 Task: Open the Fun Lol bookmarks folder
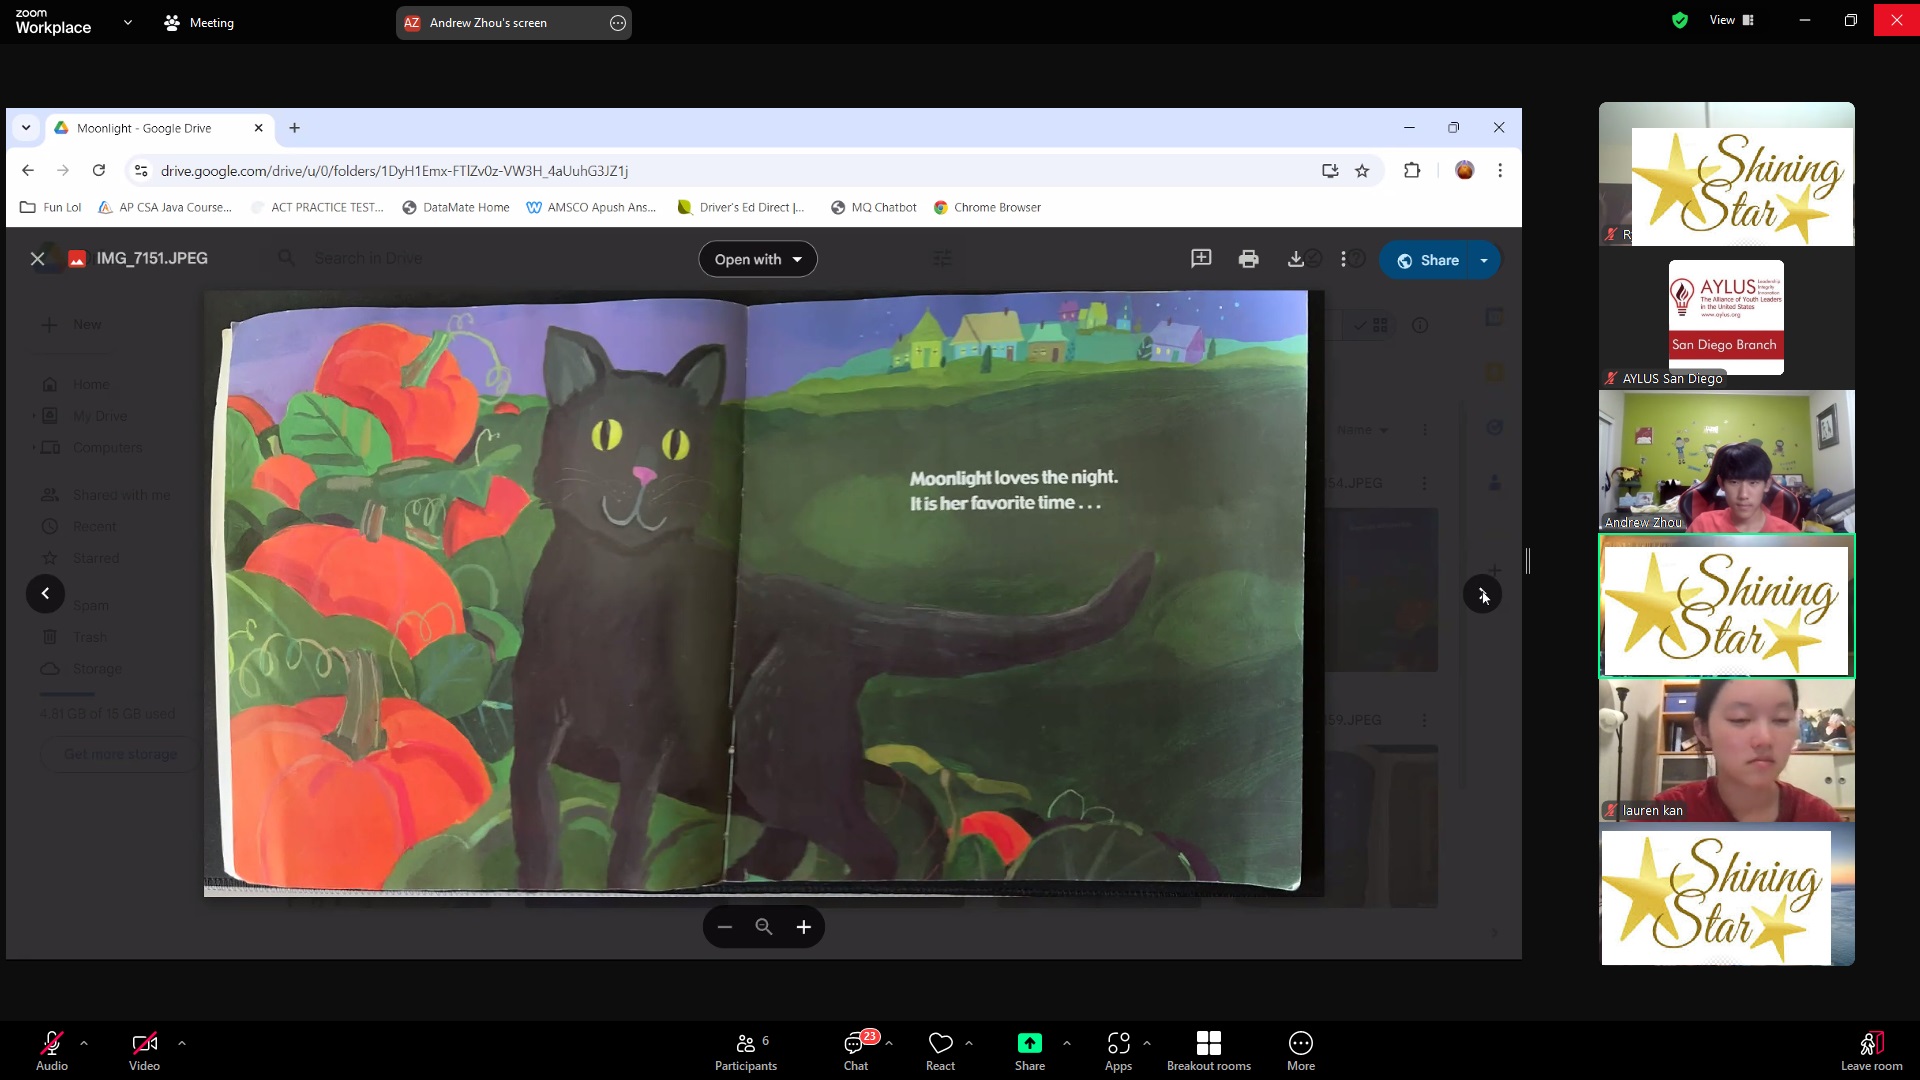click(51, 207)
